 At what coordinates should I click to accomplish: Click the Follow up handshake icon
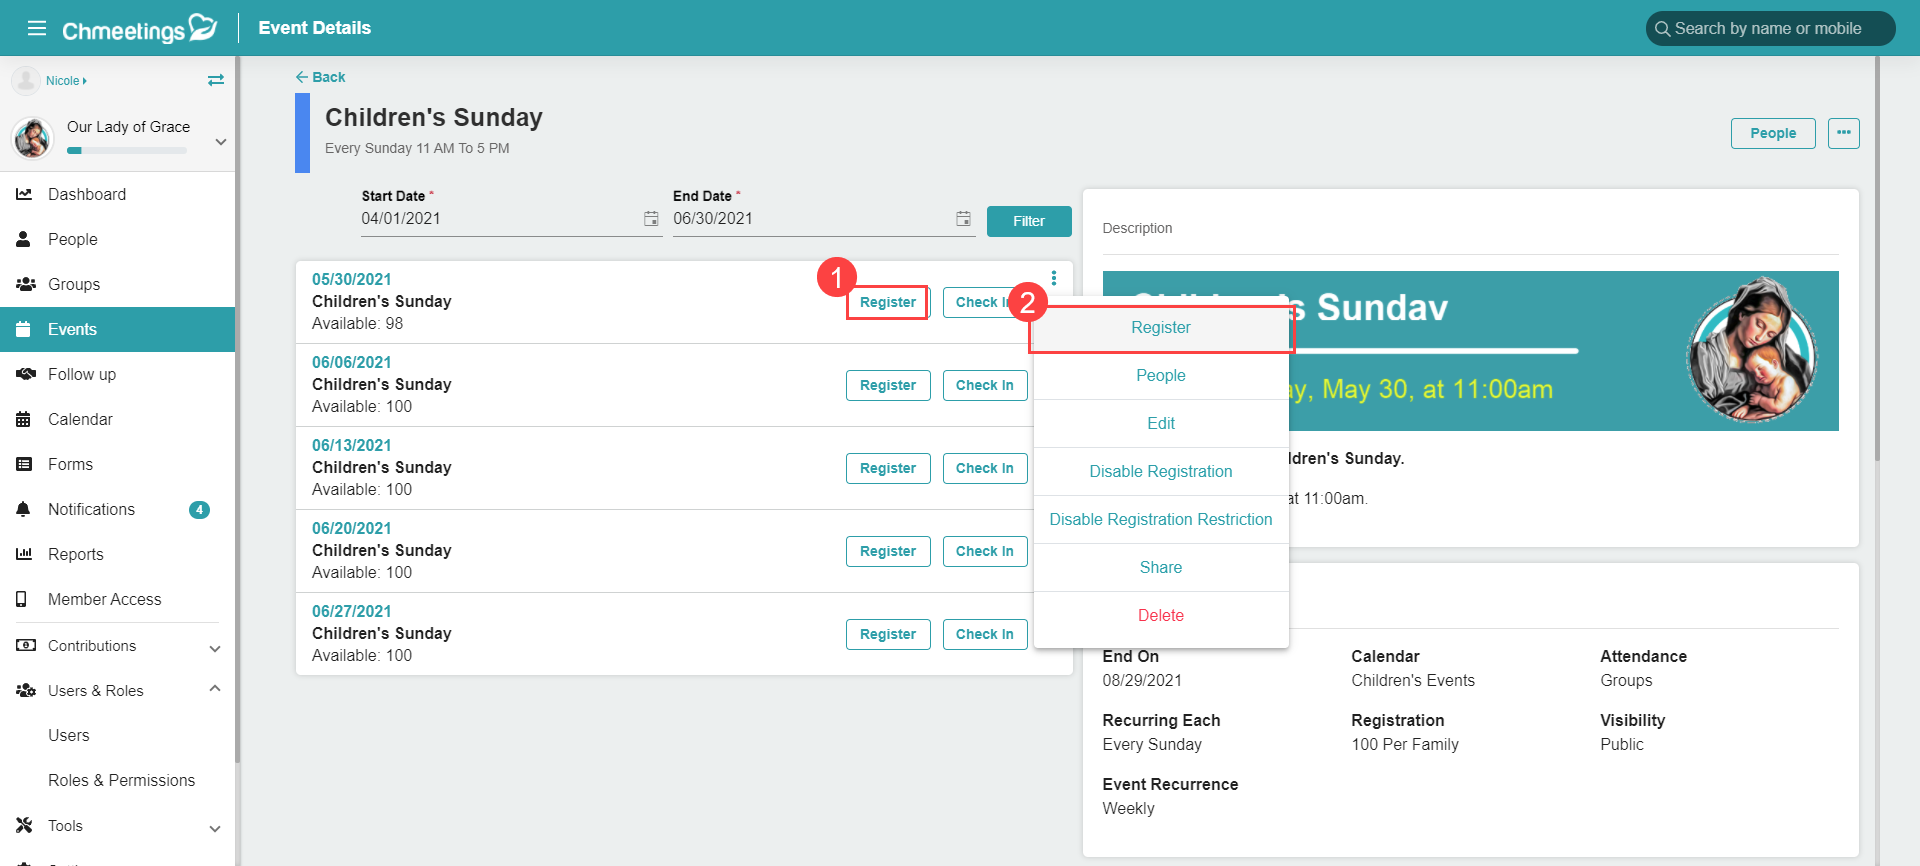[25, 374]
